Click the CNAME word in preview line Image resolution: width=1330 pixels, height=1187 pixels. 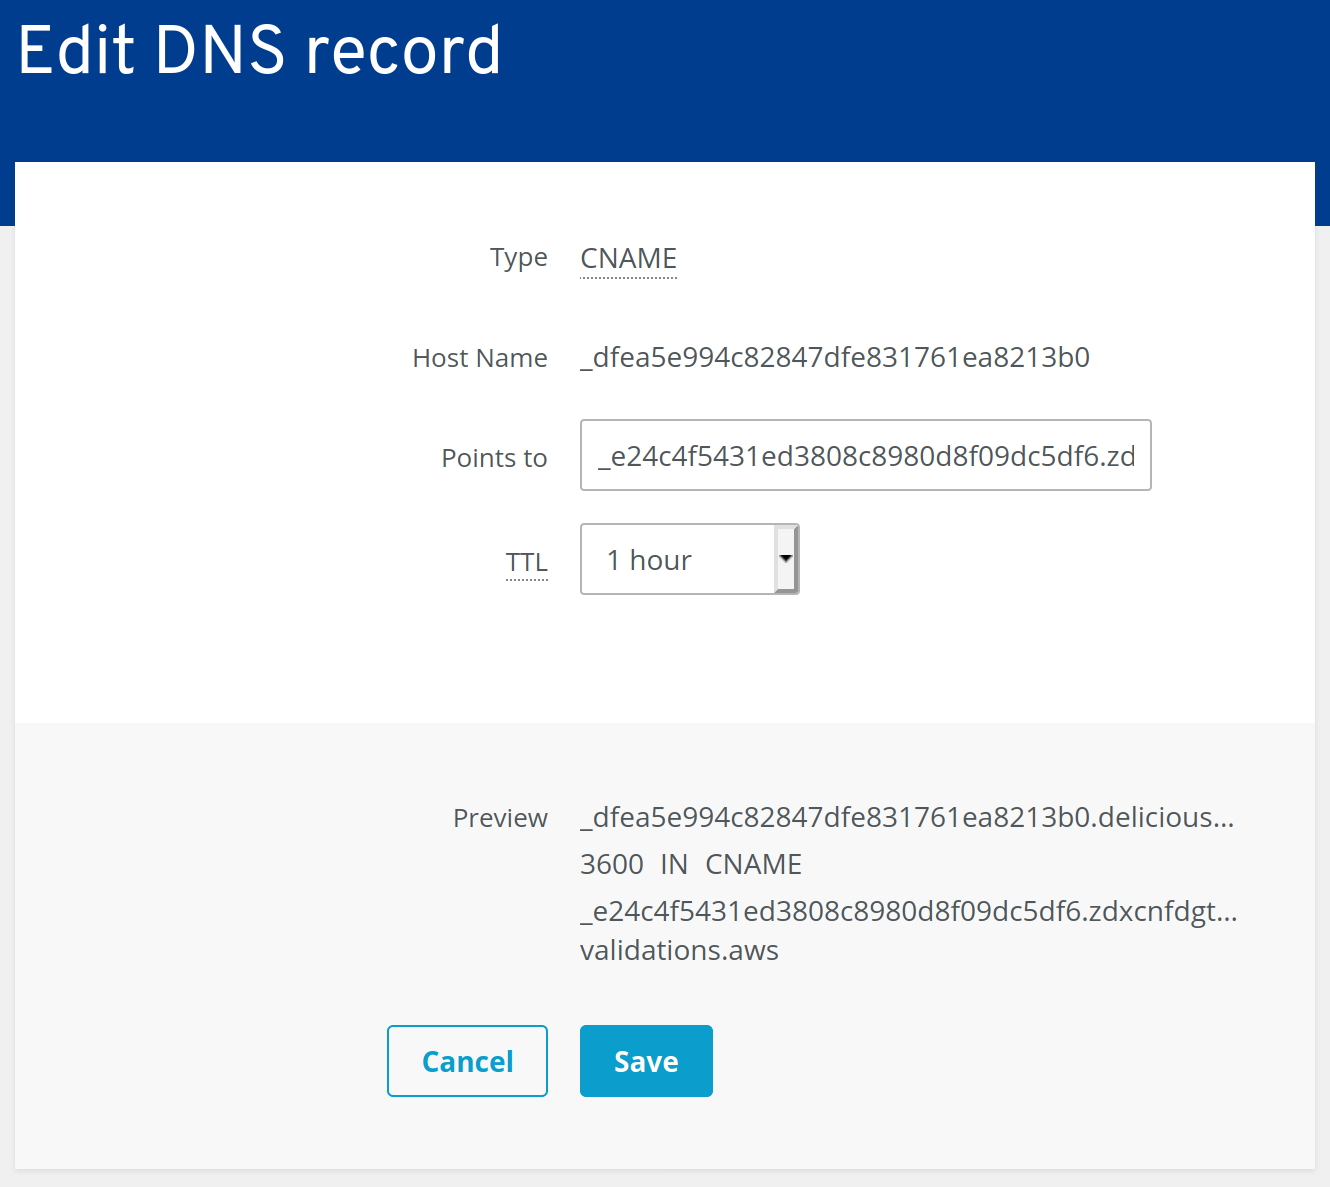click(753, 864)
